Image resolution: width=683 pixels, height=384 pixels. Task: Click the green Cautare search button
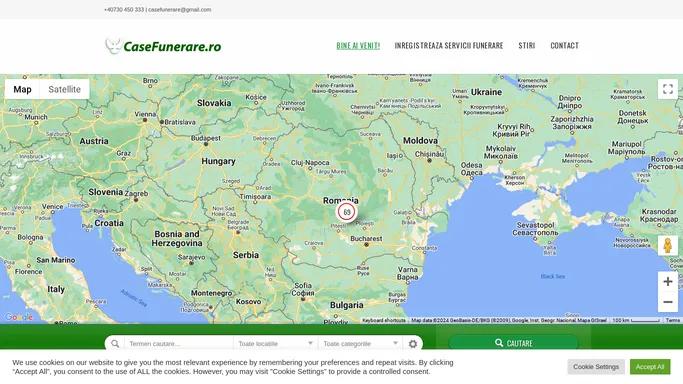click(514, 343)
